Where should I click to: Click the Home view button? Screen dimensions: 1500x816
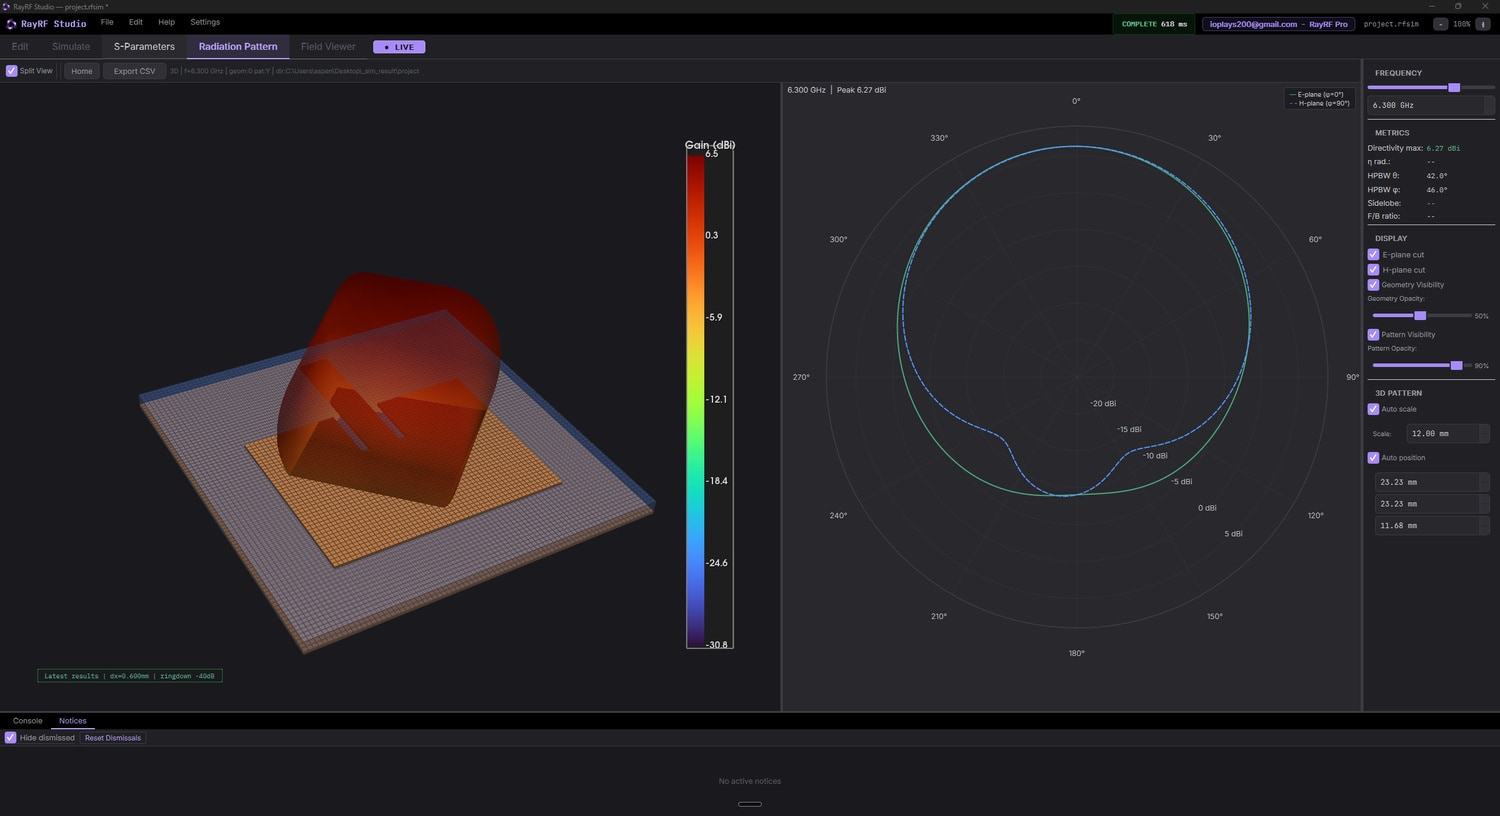(82, 71)
